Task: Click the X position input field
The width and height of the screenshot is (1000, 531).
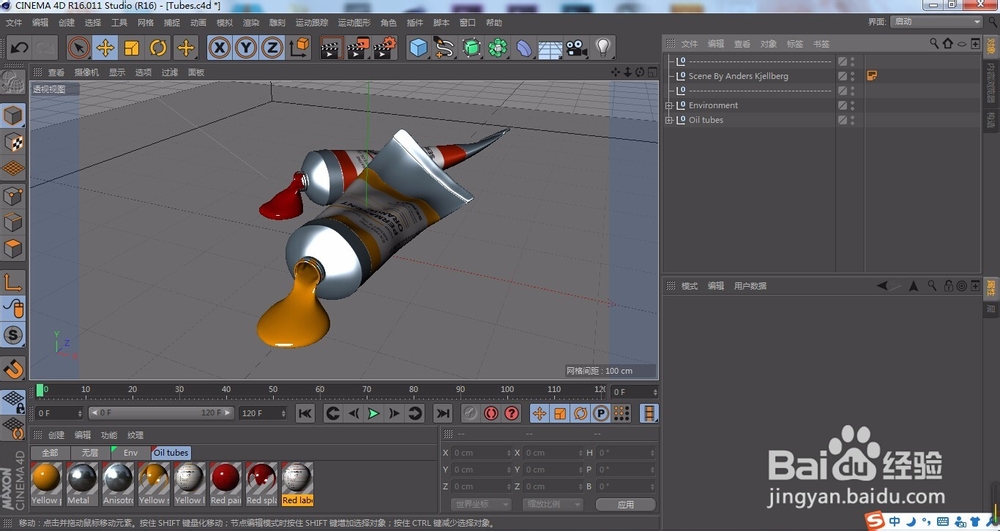Action: coord(482,453)
